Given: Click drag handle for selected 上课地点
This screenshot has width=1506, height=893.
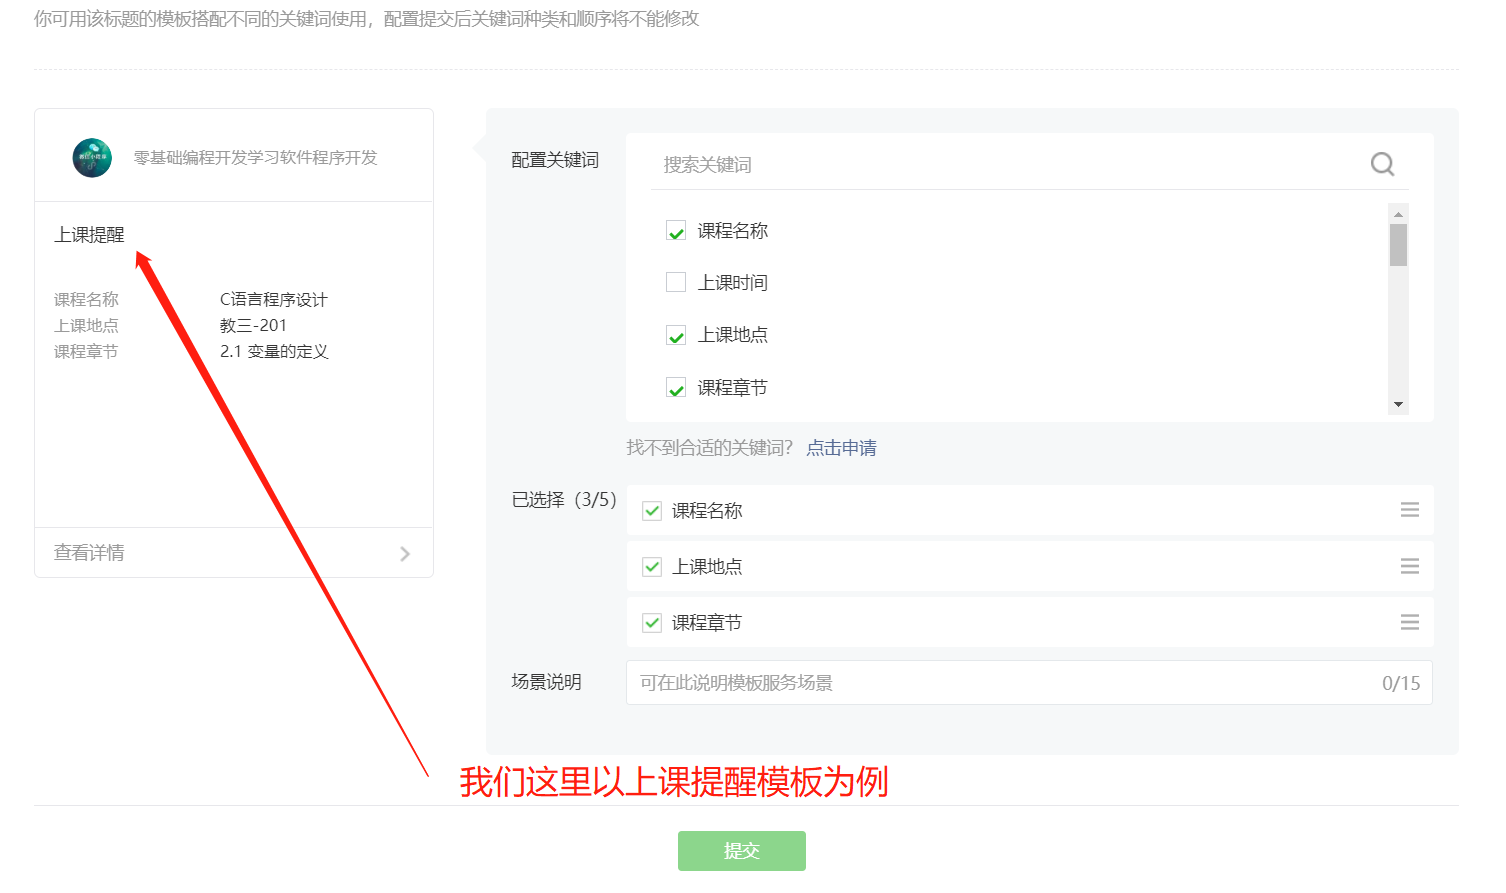Looking at the screenshot, I should coord(1410,566).
